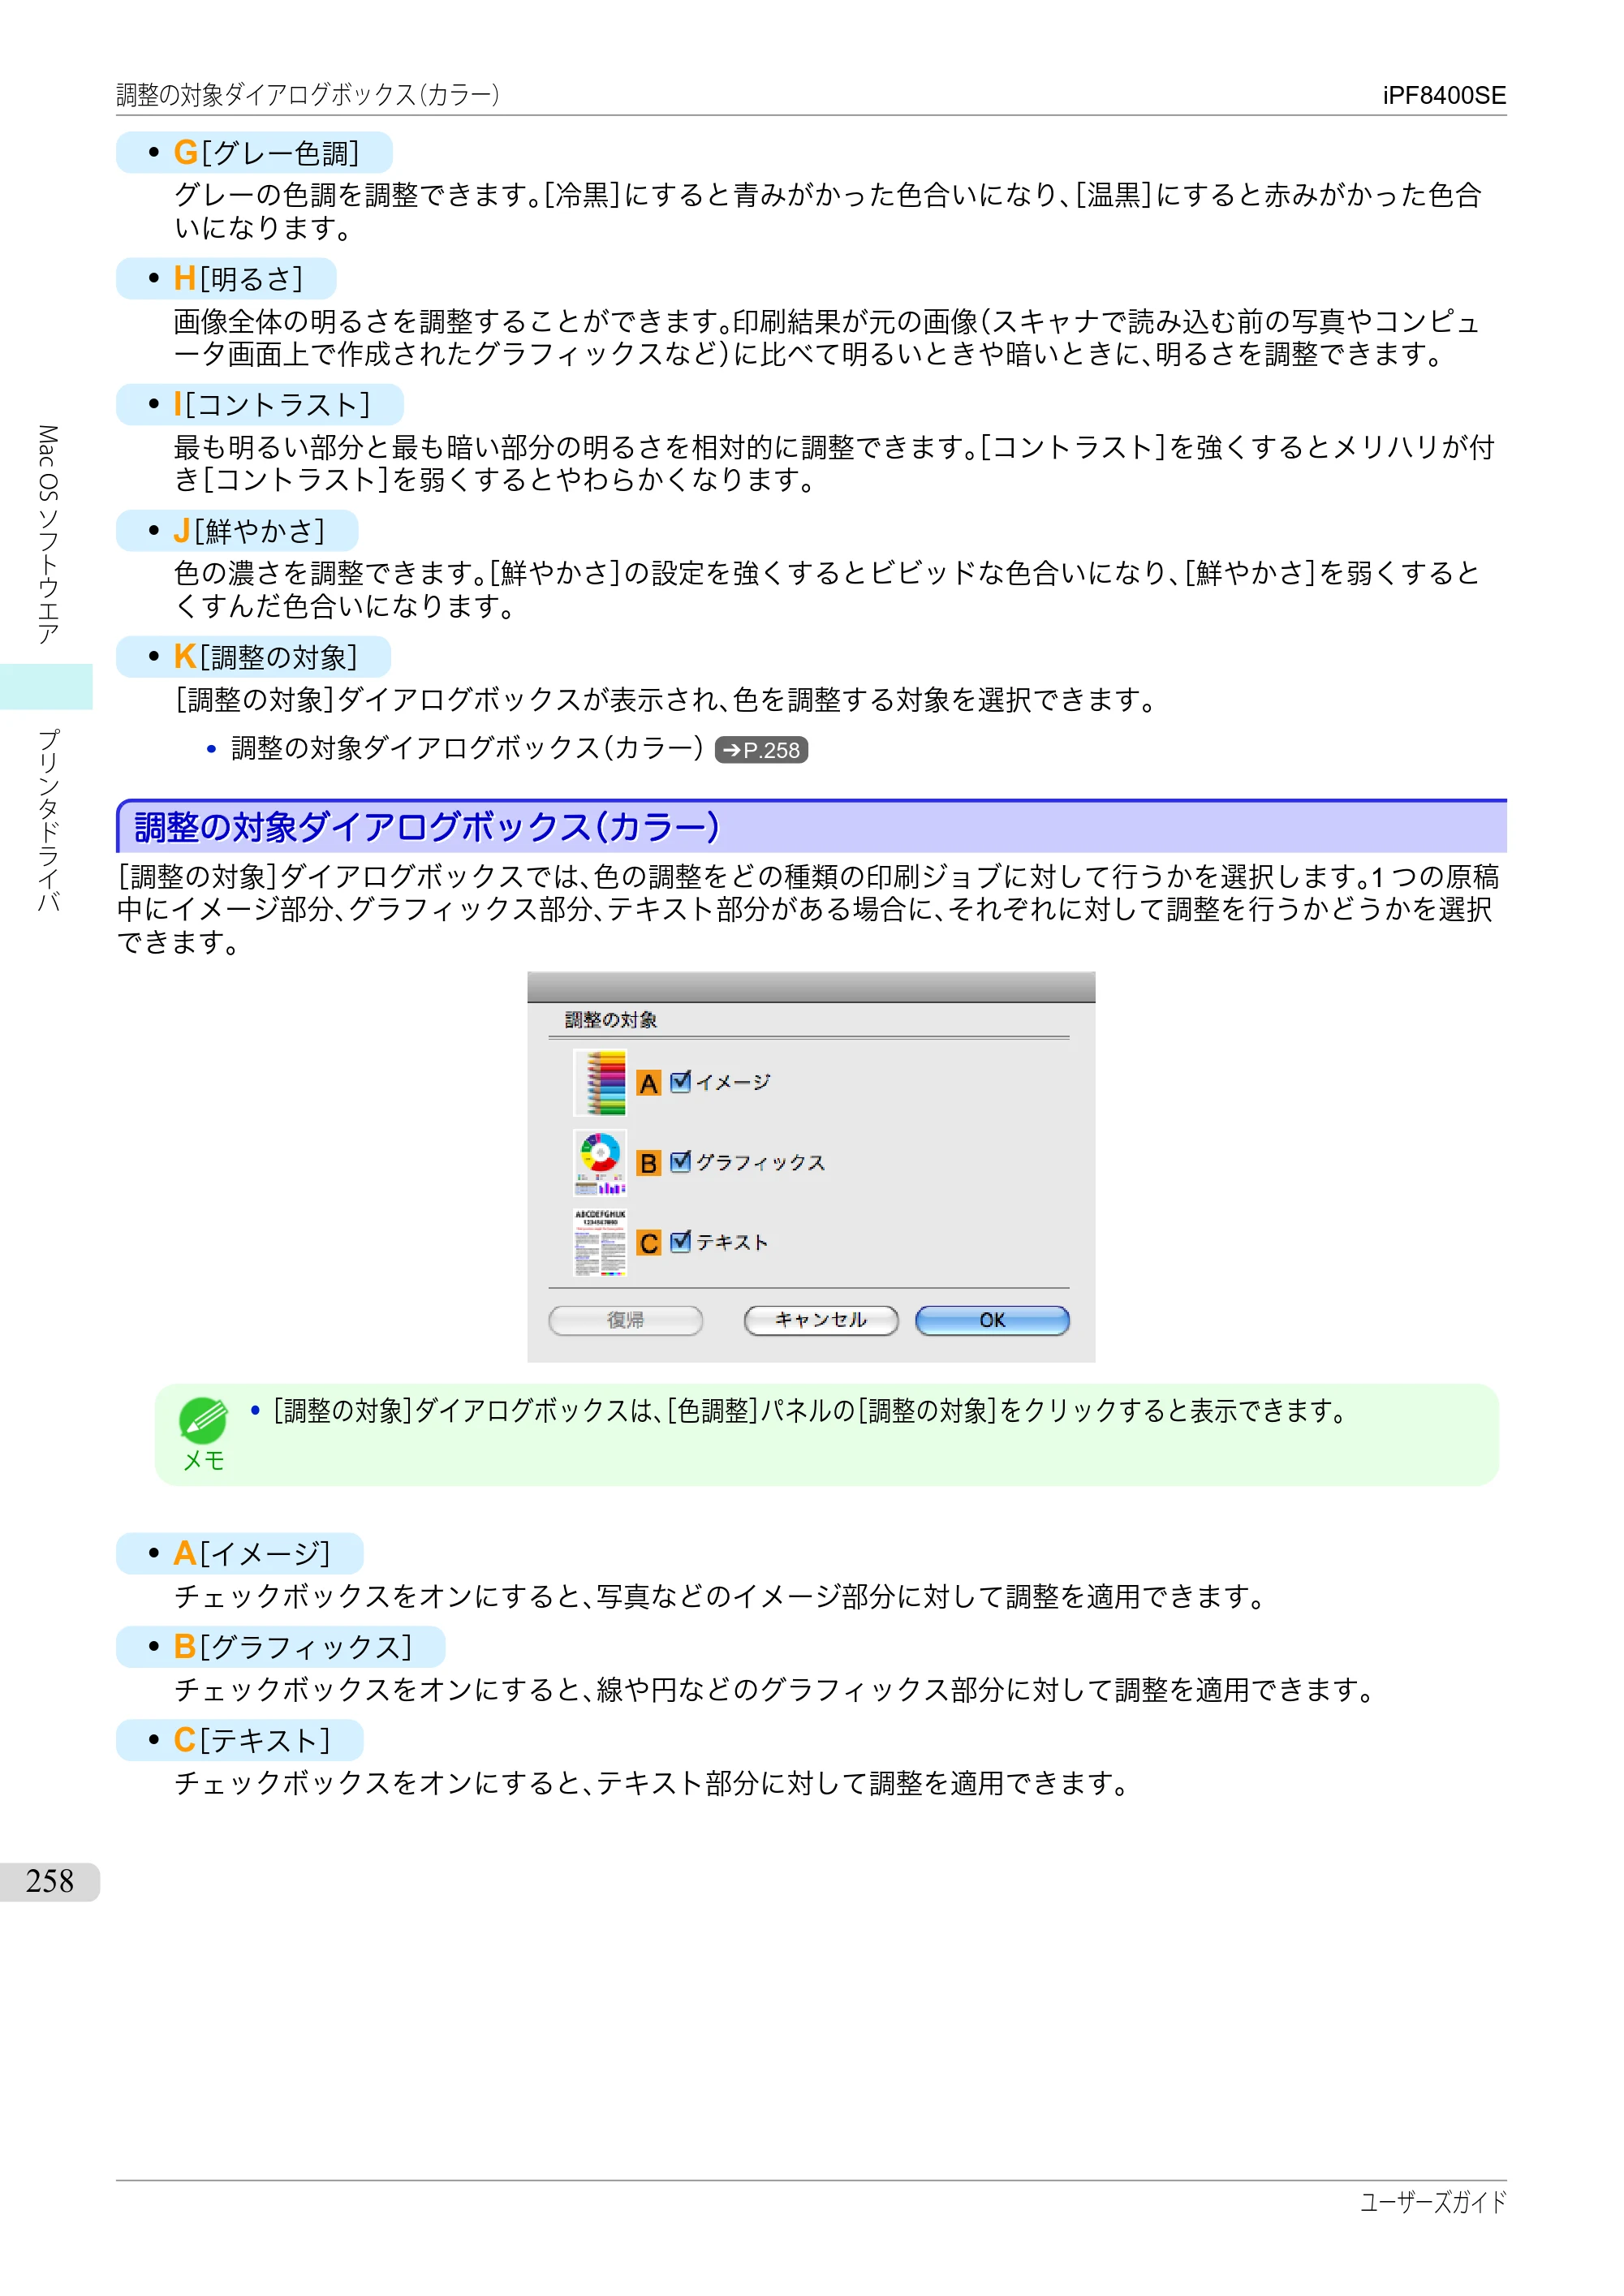Click the page number 258
Viewport: 1624px width, 2296px height.
(50, 1881)
